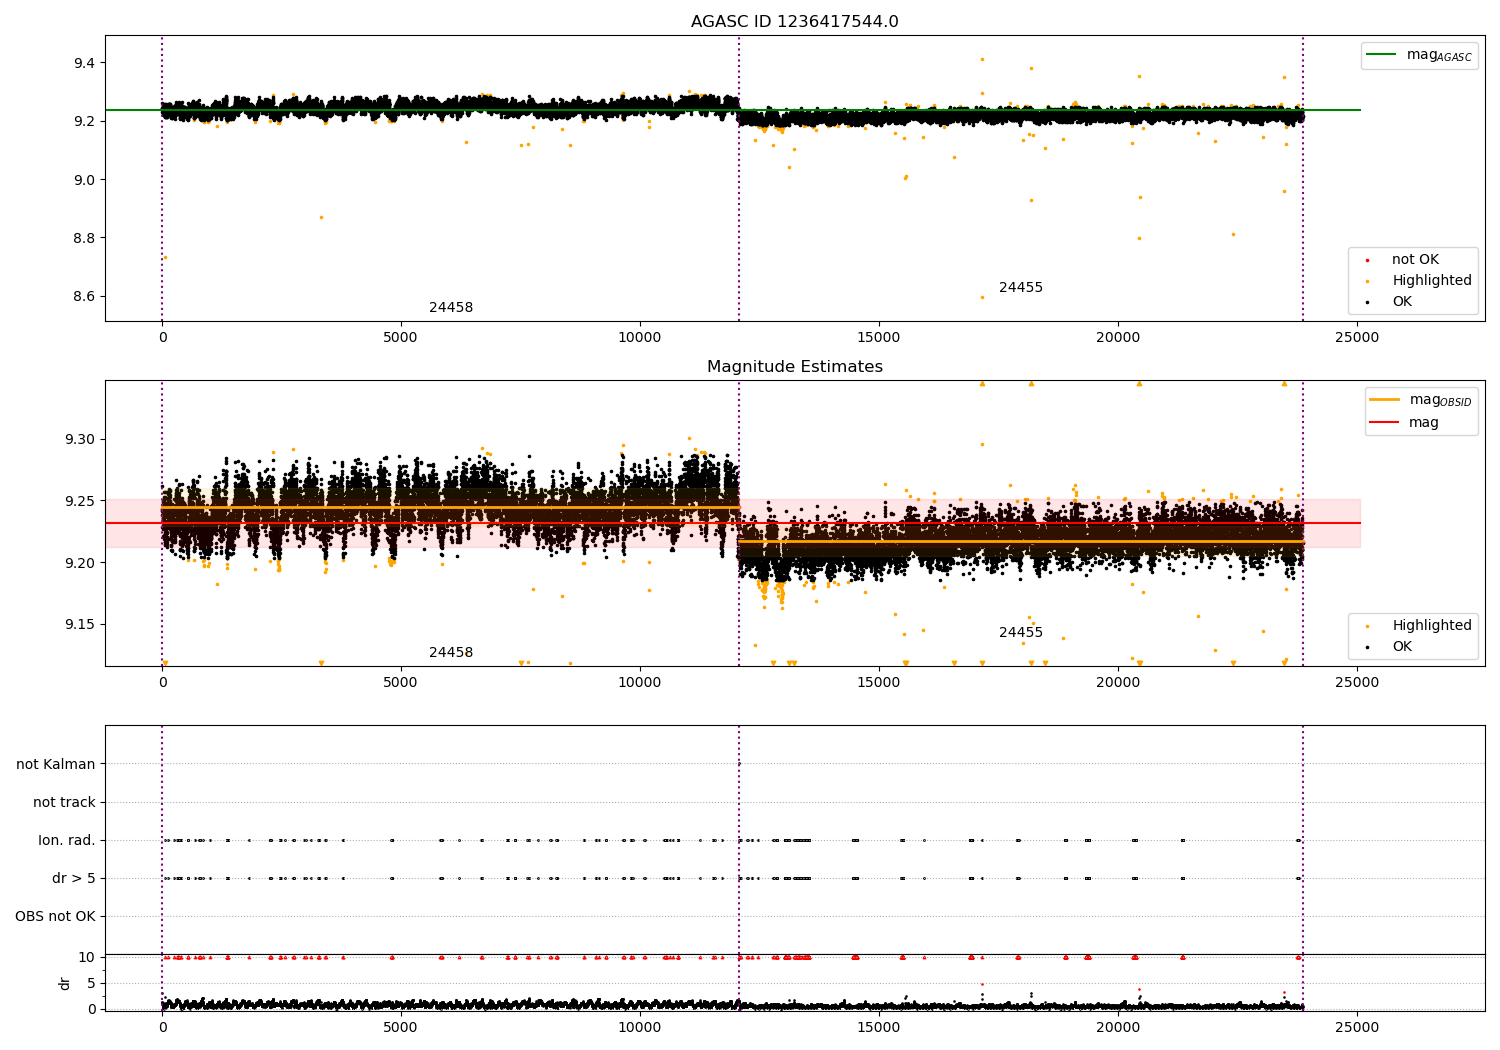
Task: Click obsid label "24455" in the top plot
Action: click(1021, 288)
